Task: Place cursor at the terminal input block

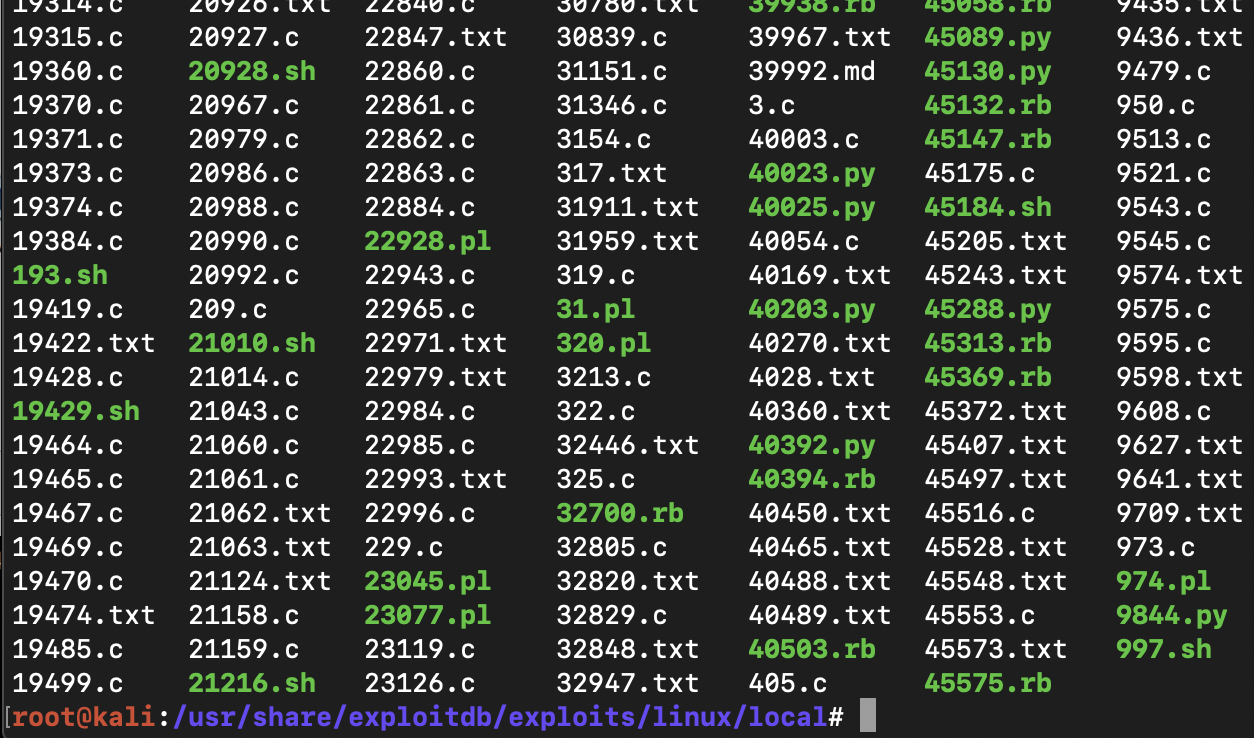Action: coord(867,717)
